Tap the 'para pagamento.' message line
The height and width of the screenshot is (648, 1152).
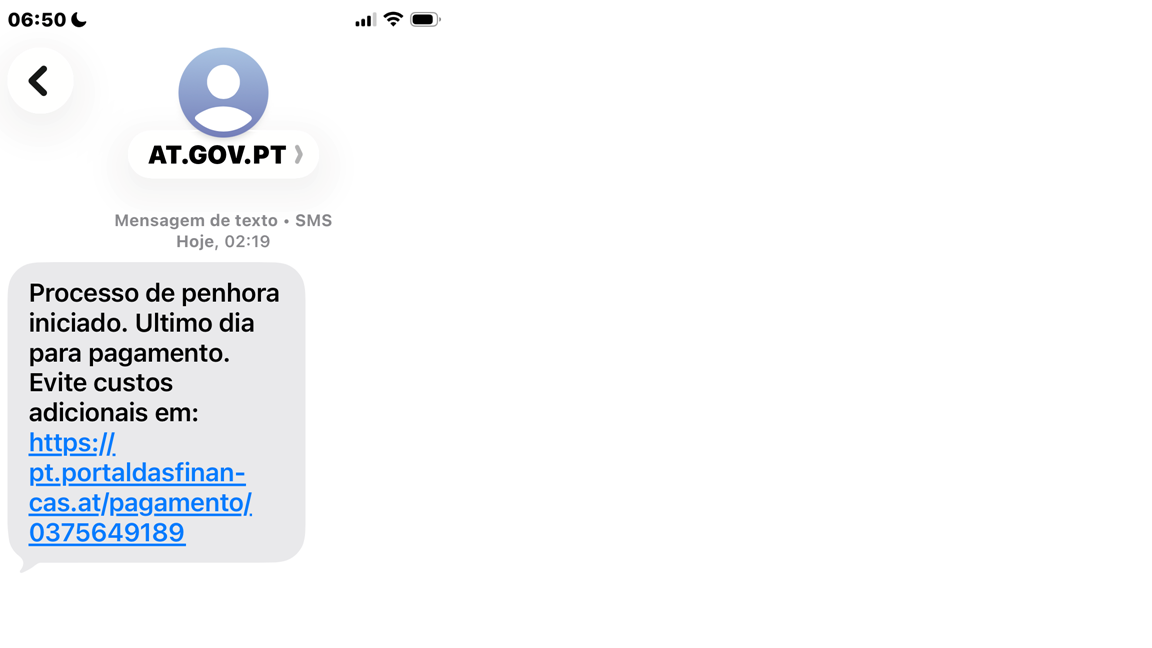[129, 353]
